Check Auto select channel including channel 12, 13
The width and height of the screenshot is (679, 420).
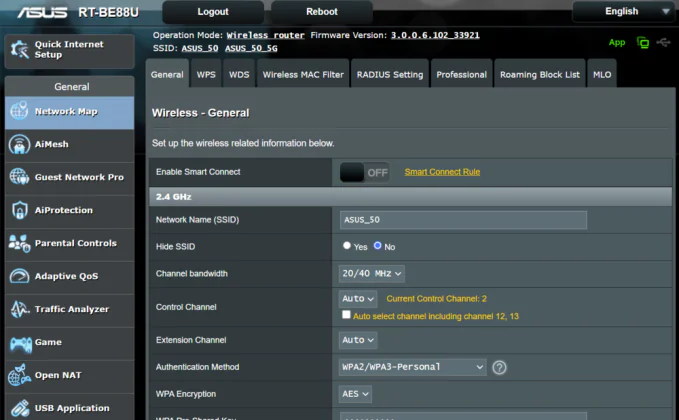(346, 315)
